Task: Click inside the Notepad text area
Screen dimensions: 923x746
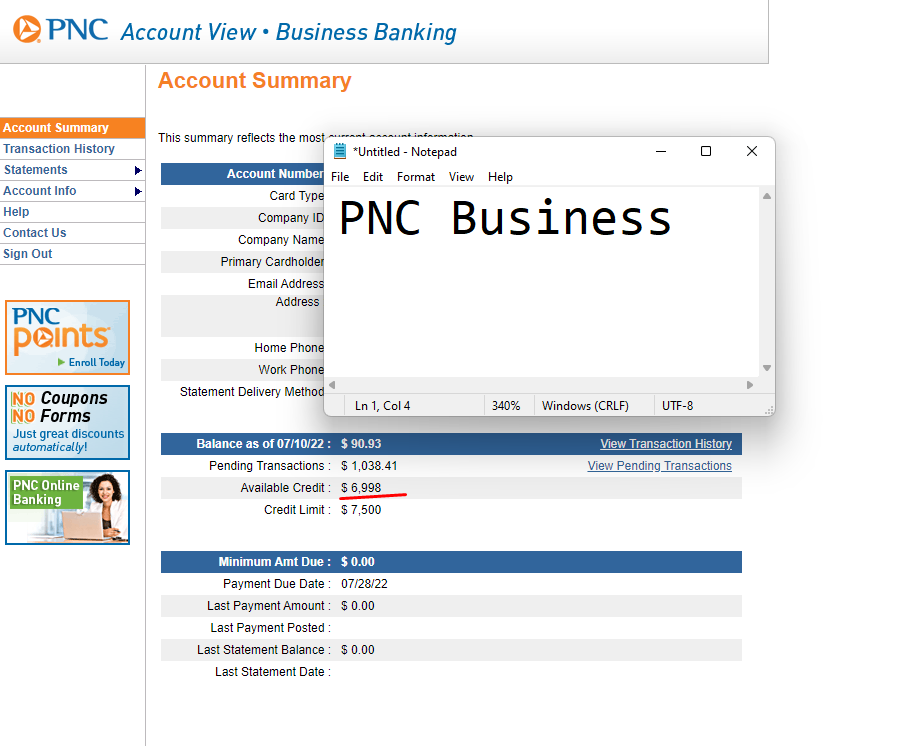Action: 542,283
